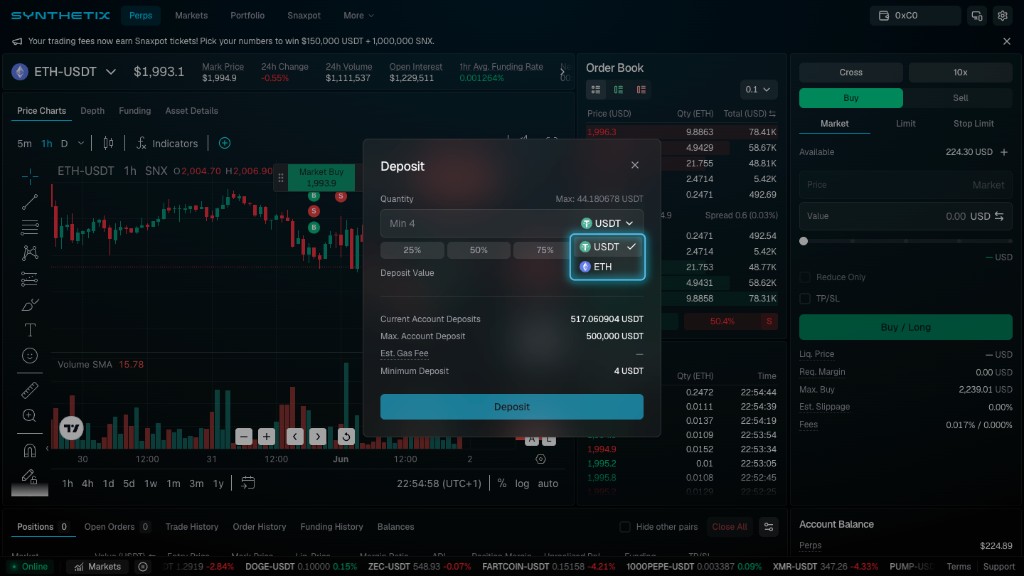Select the text annotation tool
The width and height of the screenshot is (1024, 576).
click(29, 330)
